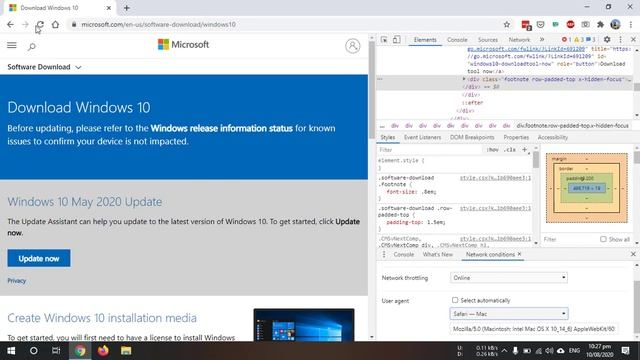Image resolution: width=640 pixels, height=360 pixels.
Task: Switch to the Elements tab
Action: click(425, 40)
